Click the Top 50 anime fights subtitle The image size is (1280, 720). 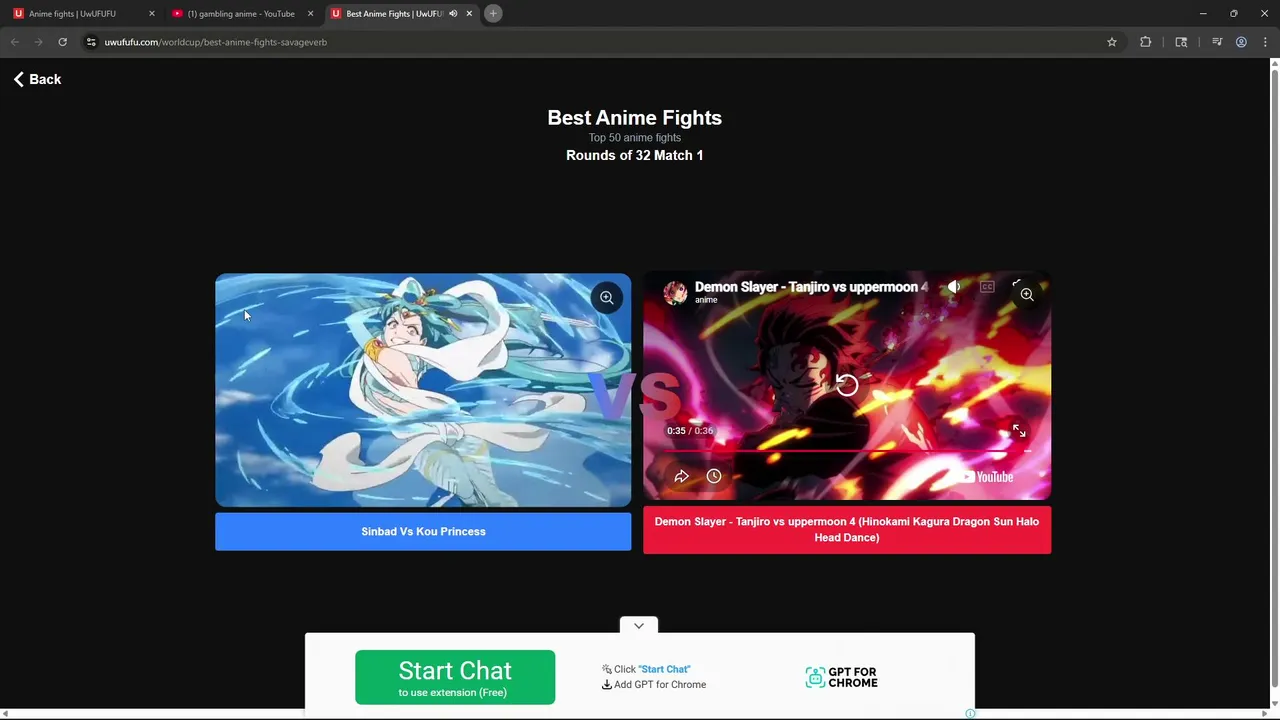[x=634, y=138]
